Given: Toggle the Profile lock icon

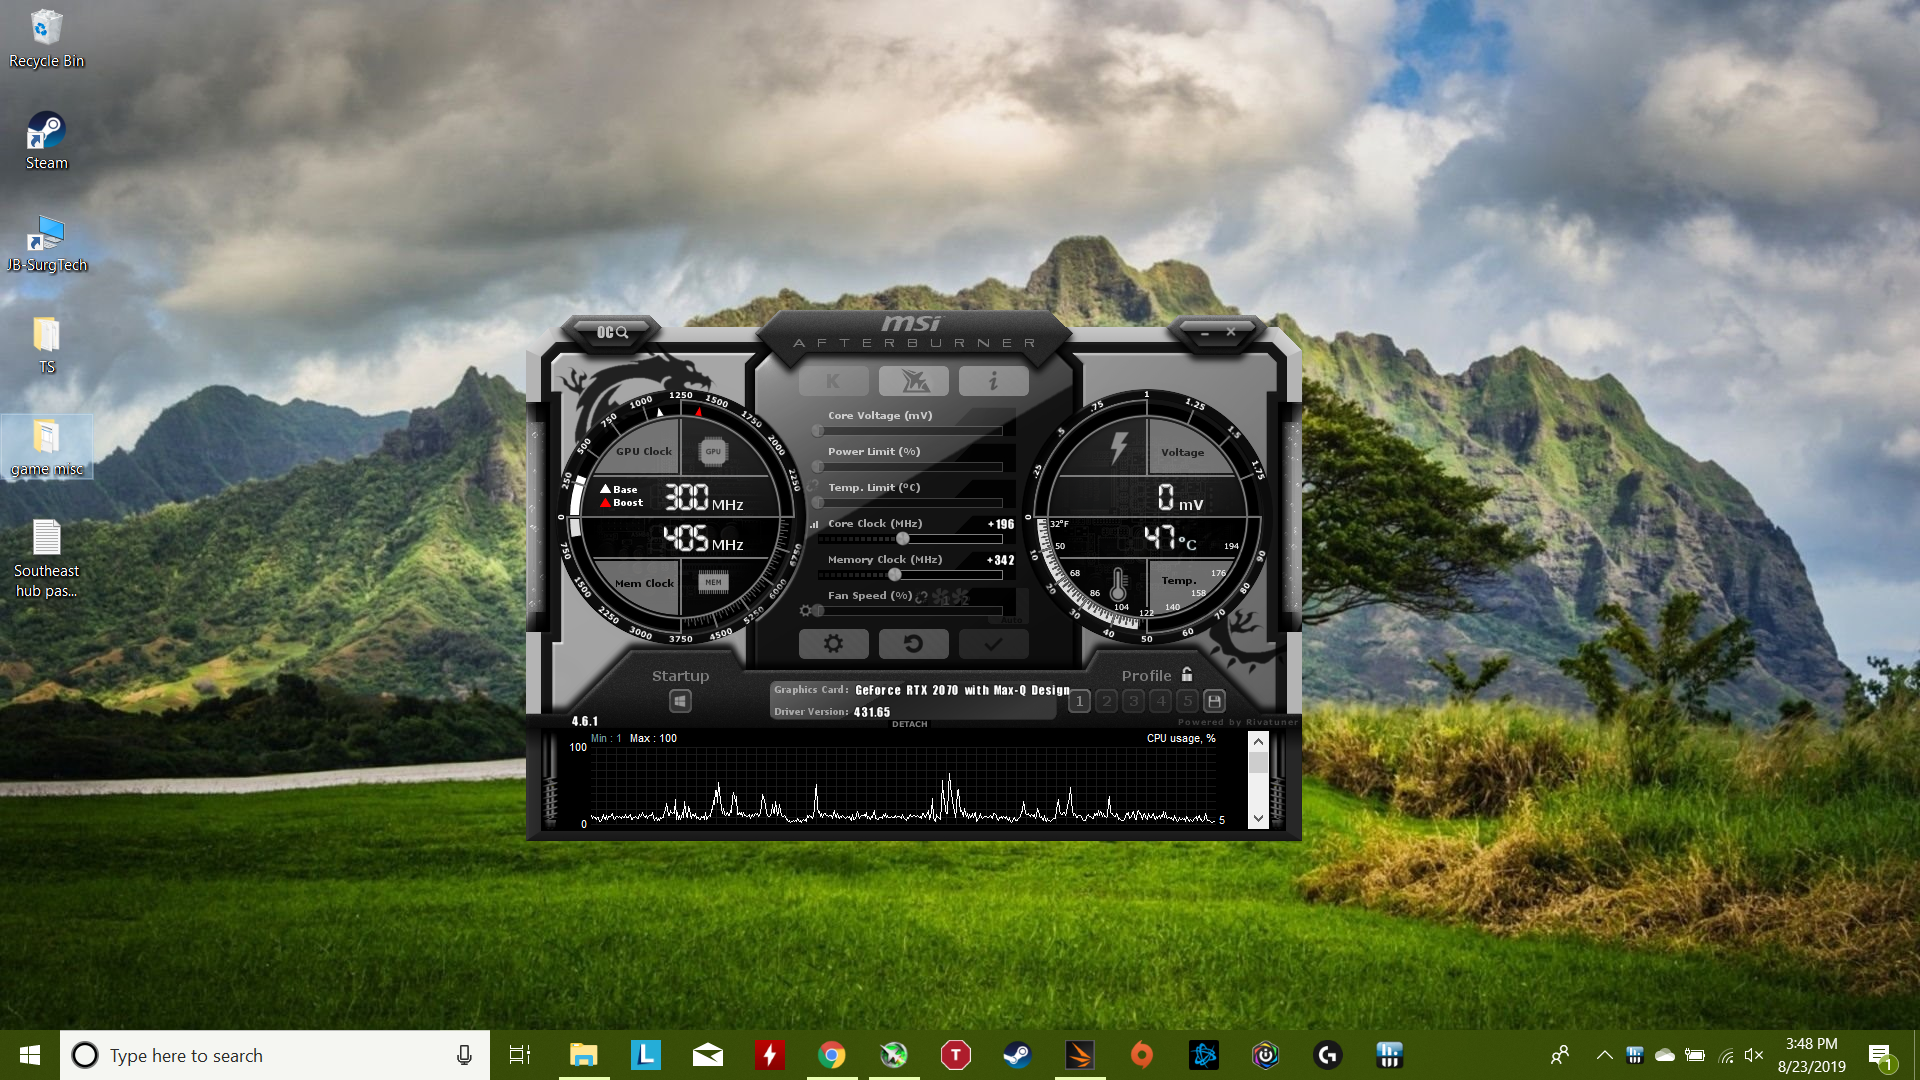Looking at the screenshot, I should pyautogui.click(x=1187, y=675).
